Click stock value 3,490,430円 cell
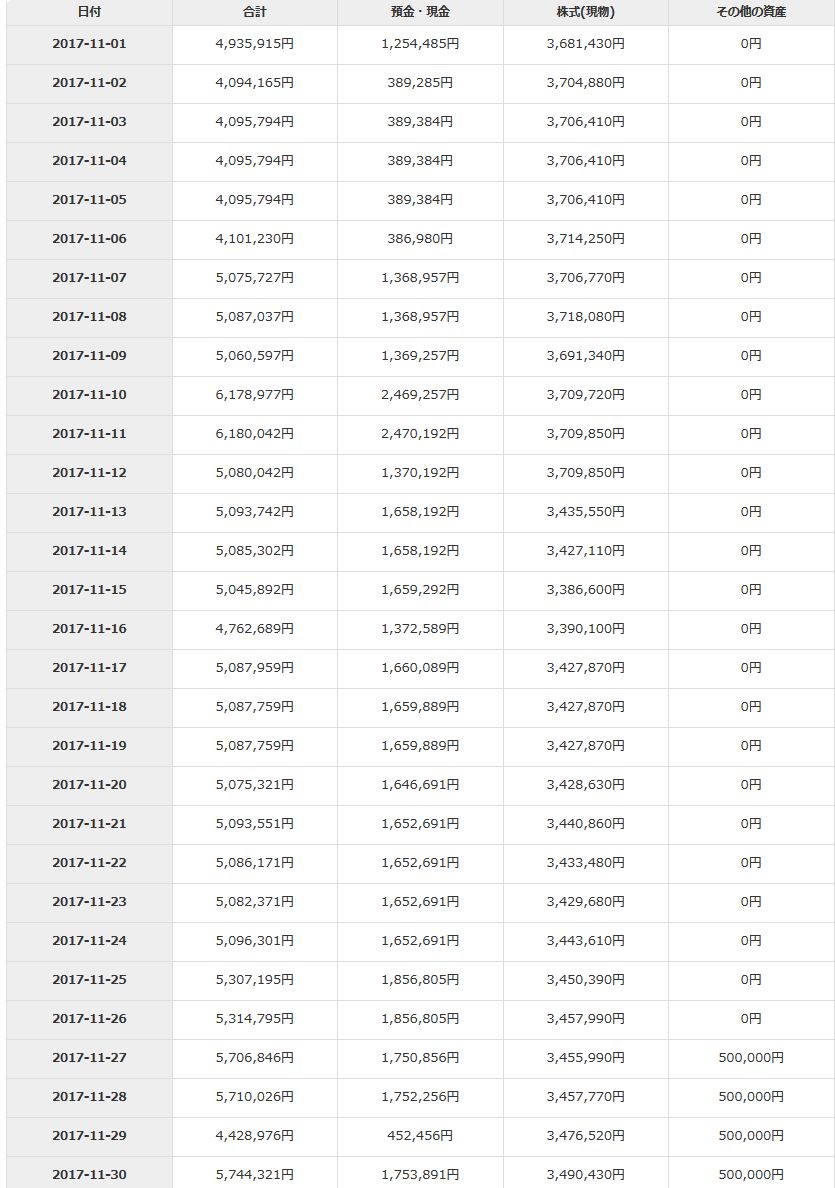Image resolution: width=835 pixels, height=1188 pixels. tap(586, 1174)
